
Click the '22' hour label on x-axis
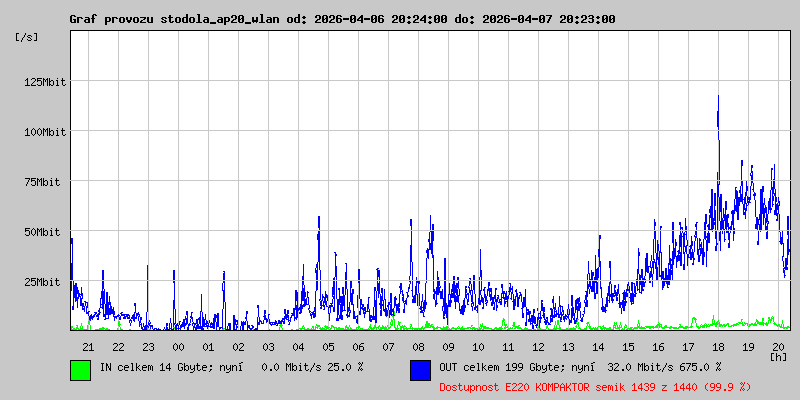[118, 347]
